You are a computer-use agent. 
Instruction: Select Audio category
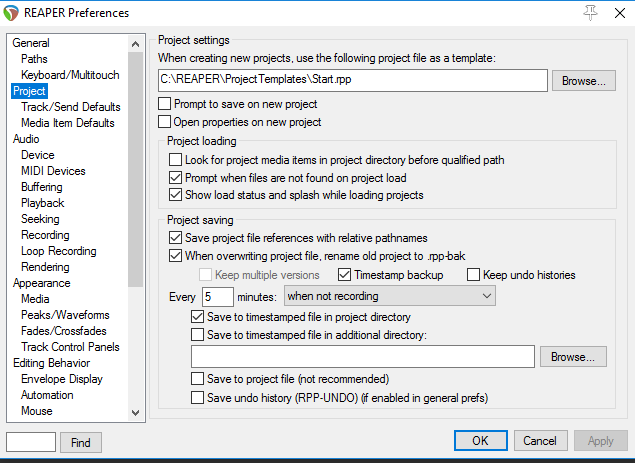(x=26, y=139)
